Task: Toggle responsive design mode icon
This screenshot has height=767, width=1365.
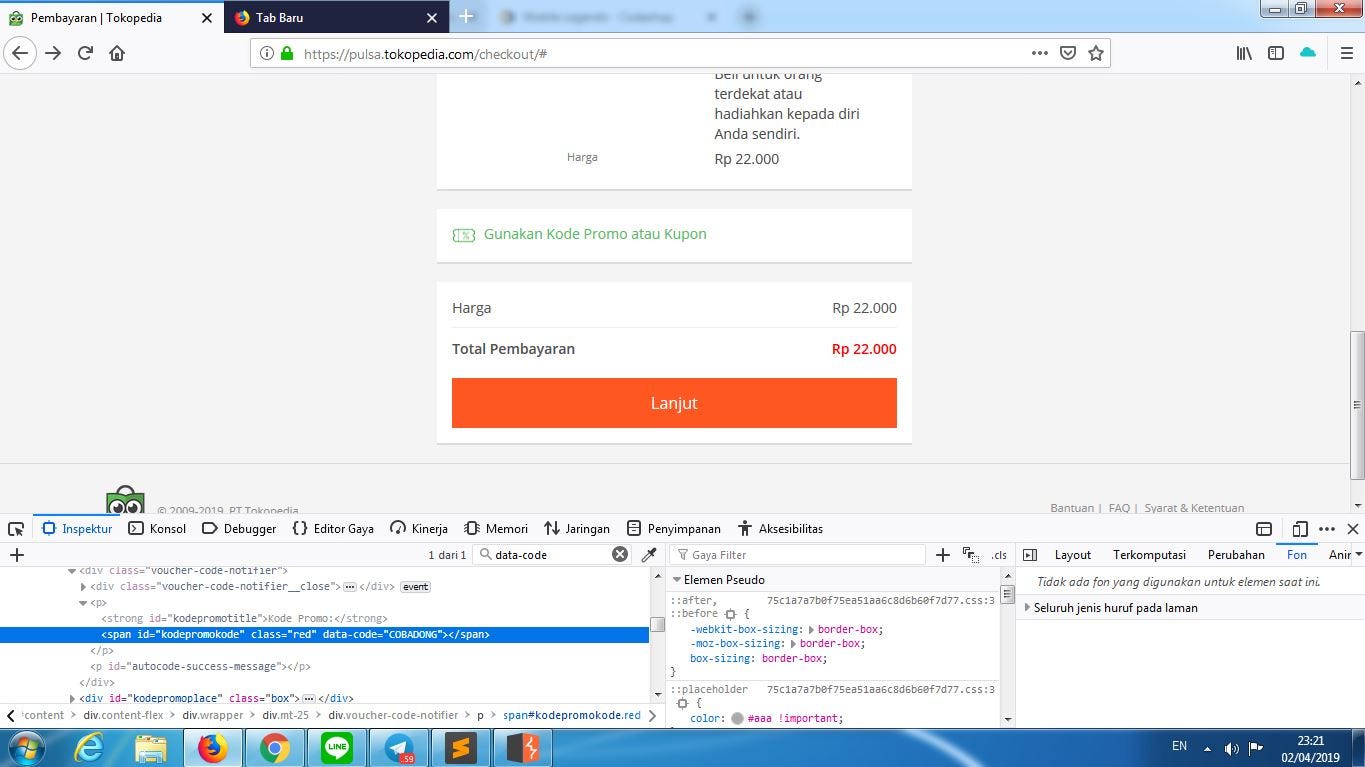Action: 1300,529
